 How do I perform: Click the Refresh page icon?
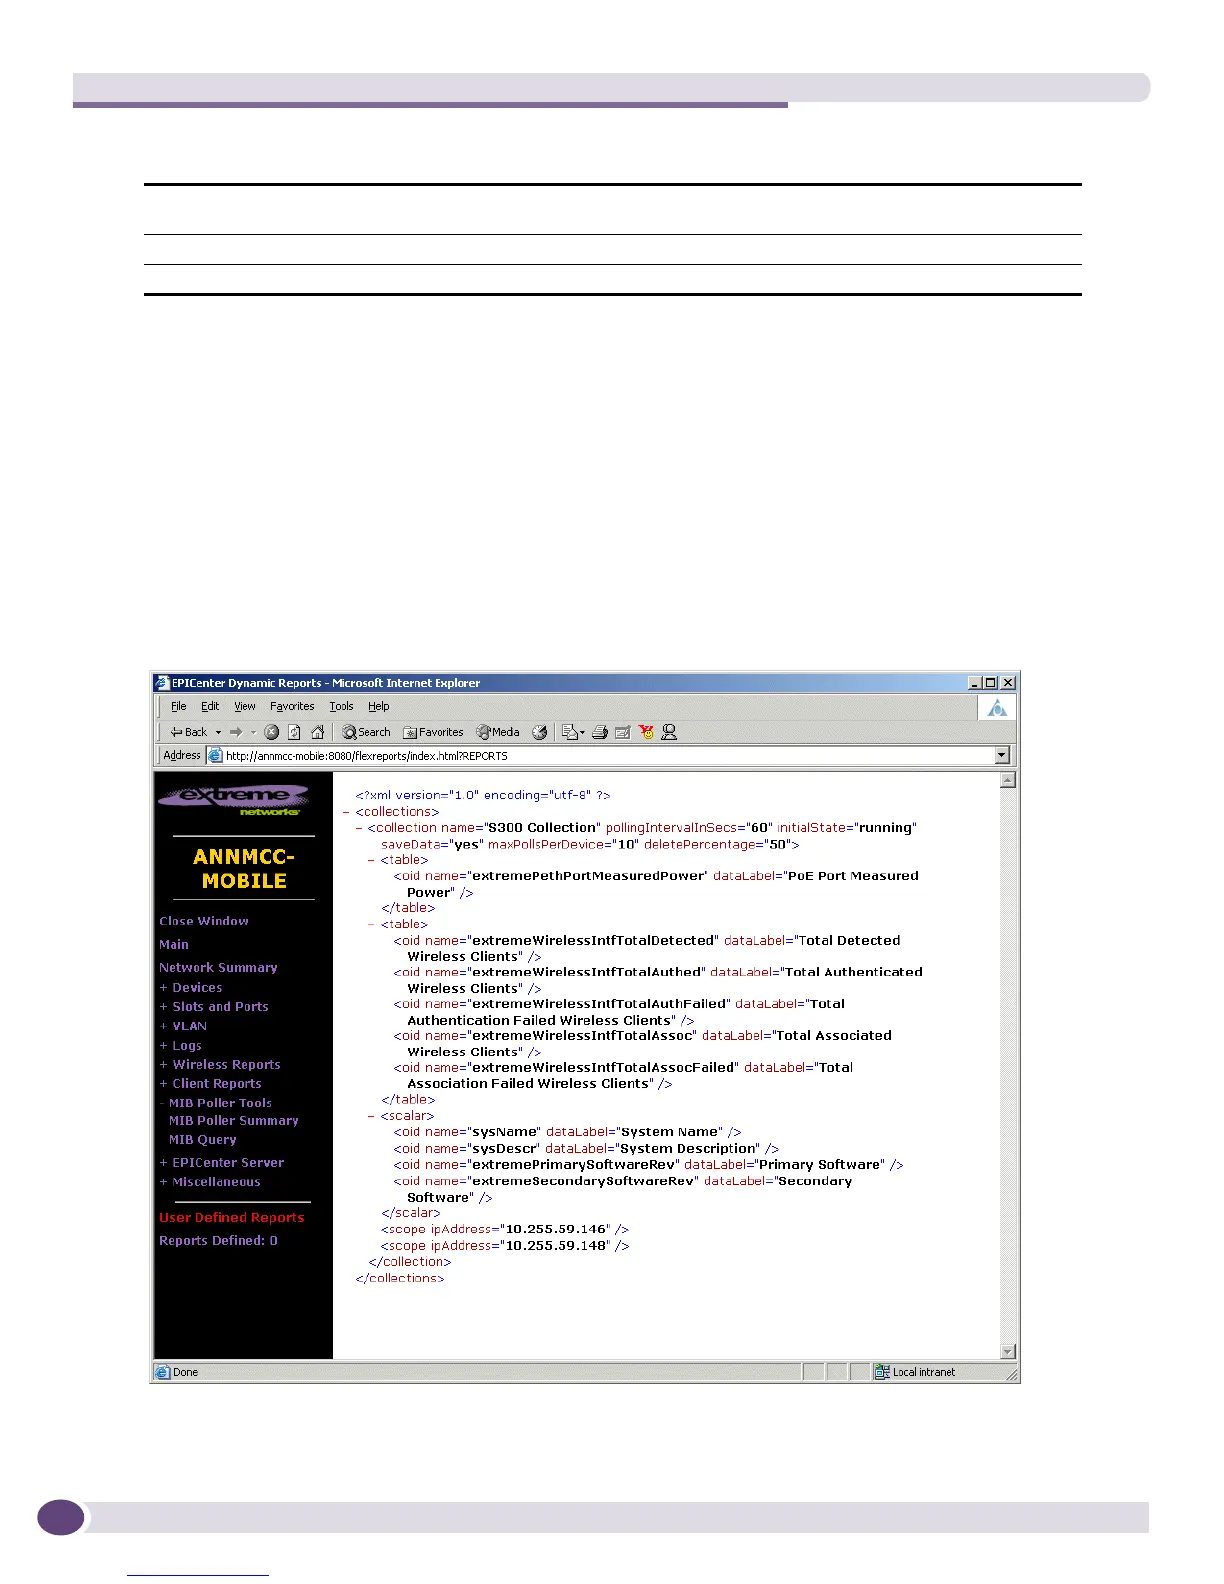[x=294, y=732]
